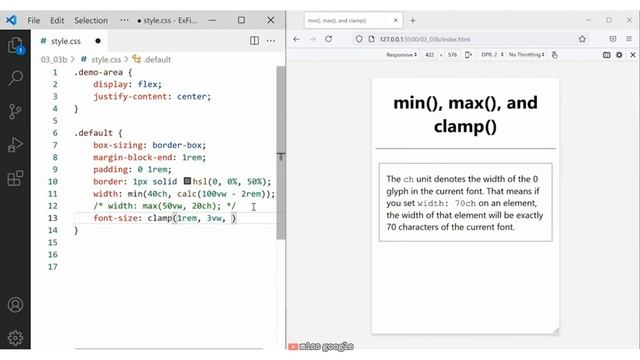Screen dimensions: 640x360
Task: Open editor More Actions menu
Action: [x=271, y=40]
